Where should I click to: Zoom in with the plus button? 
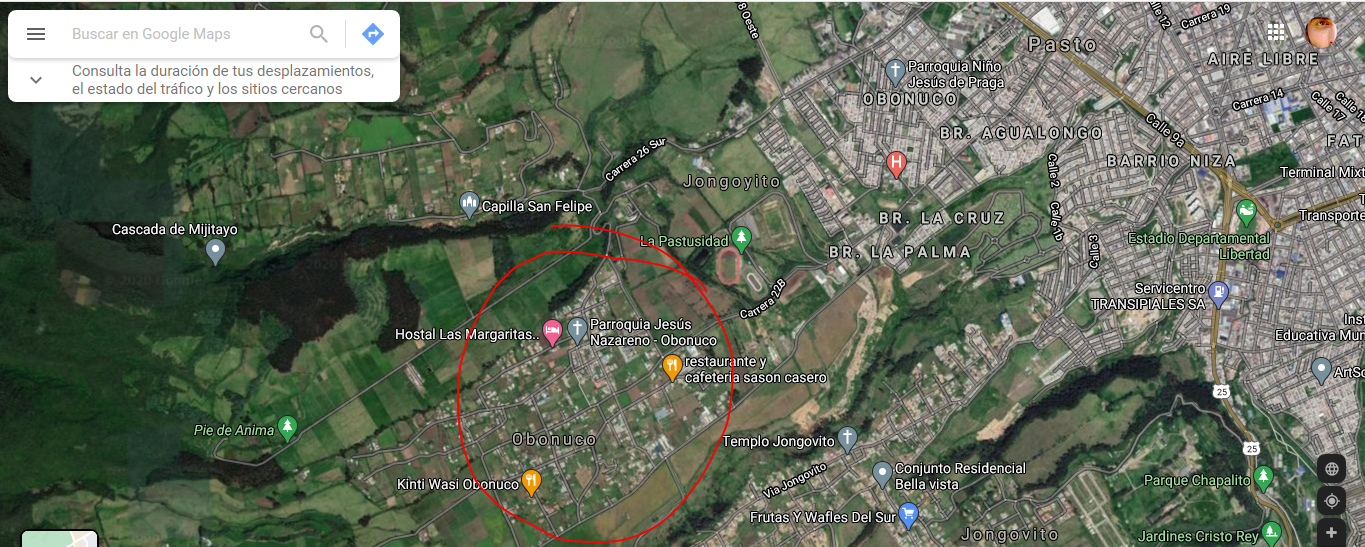click(1331, 533)
